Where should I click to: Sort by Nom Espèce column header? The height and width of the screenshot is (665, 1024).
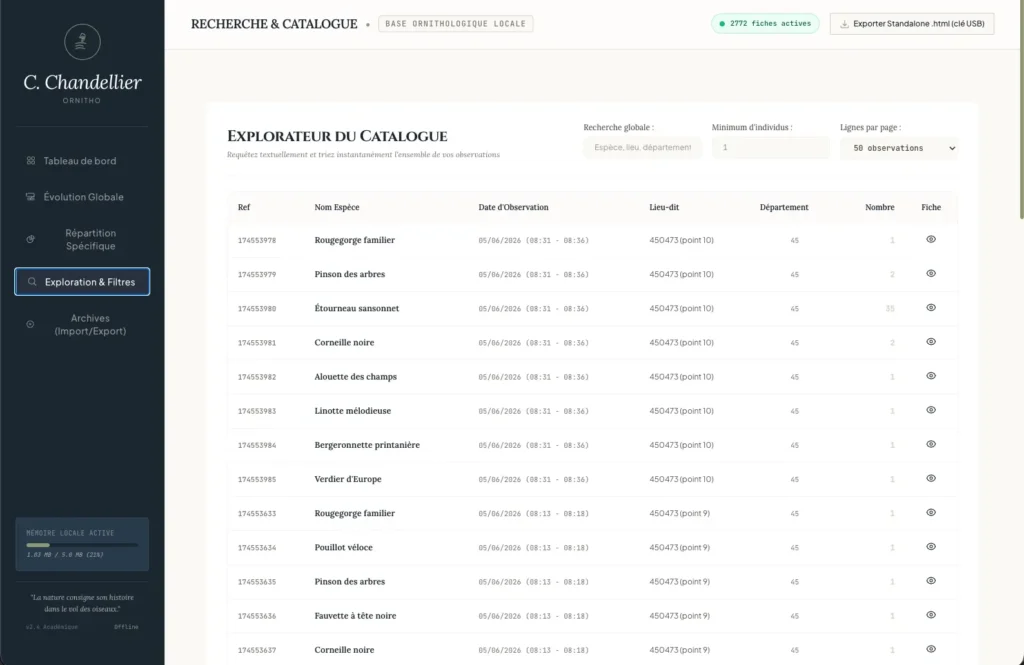[336, 207]
